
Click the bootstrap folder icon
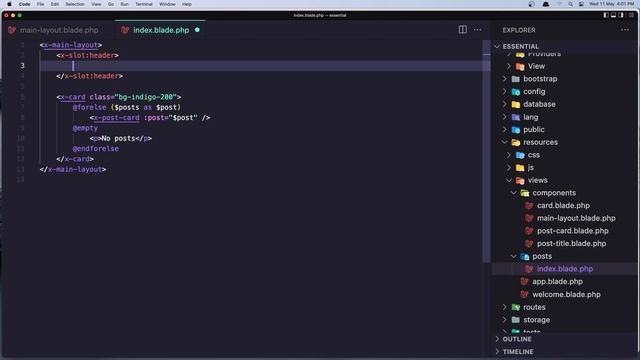point(516,79)
